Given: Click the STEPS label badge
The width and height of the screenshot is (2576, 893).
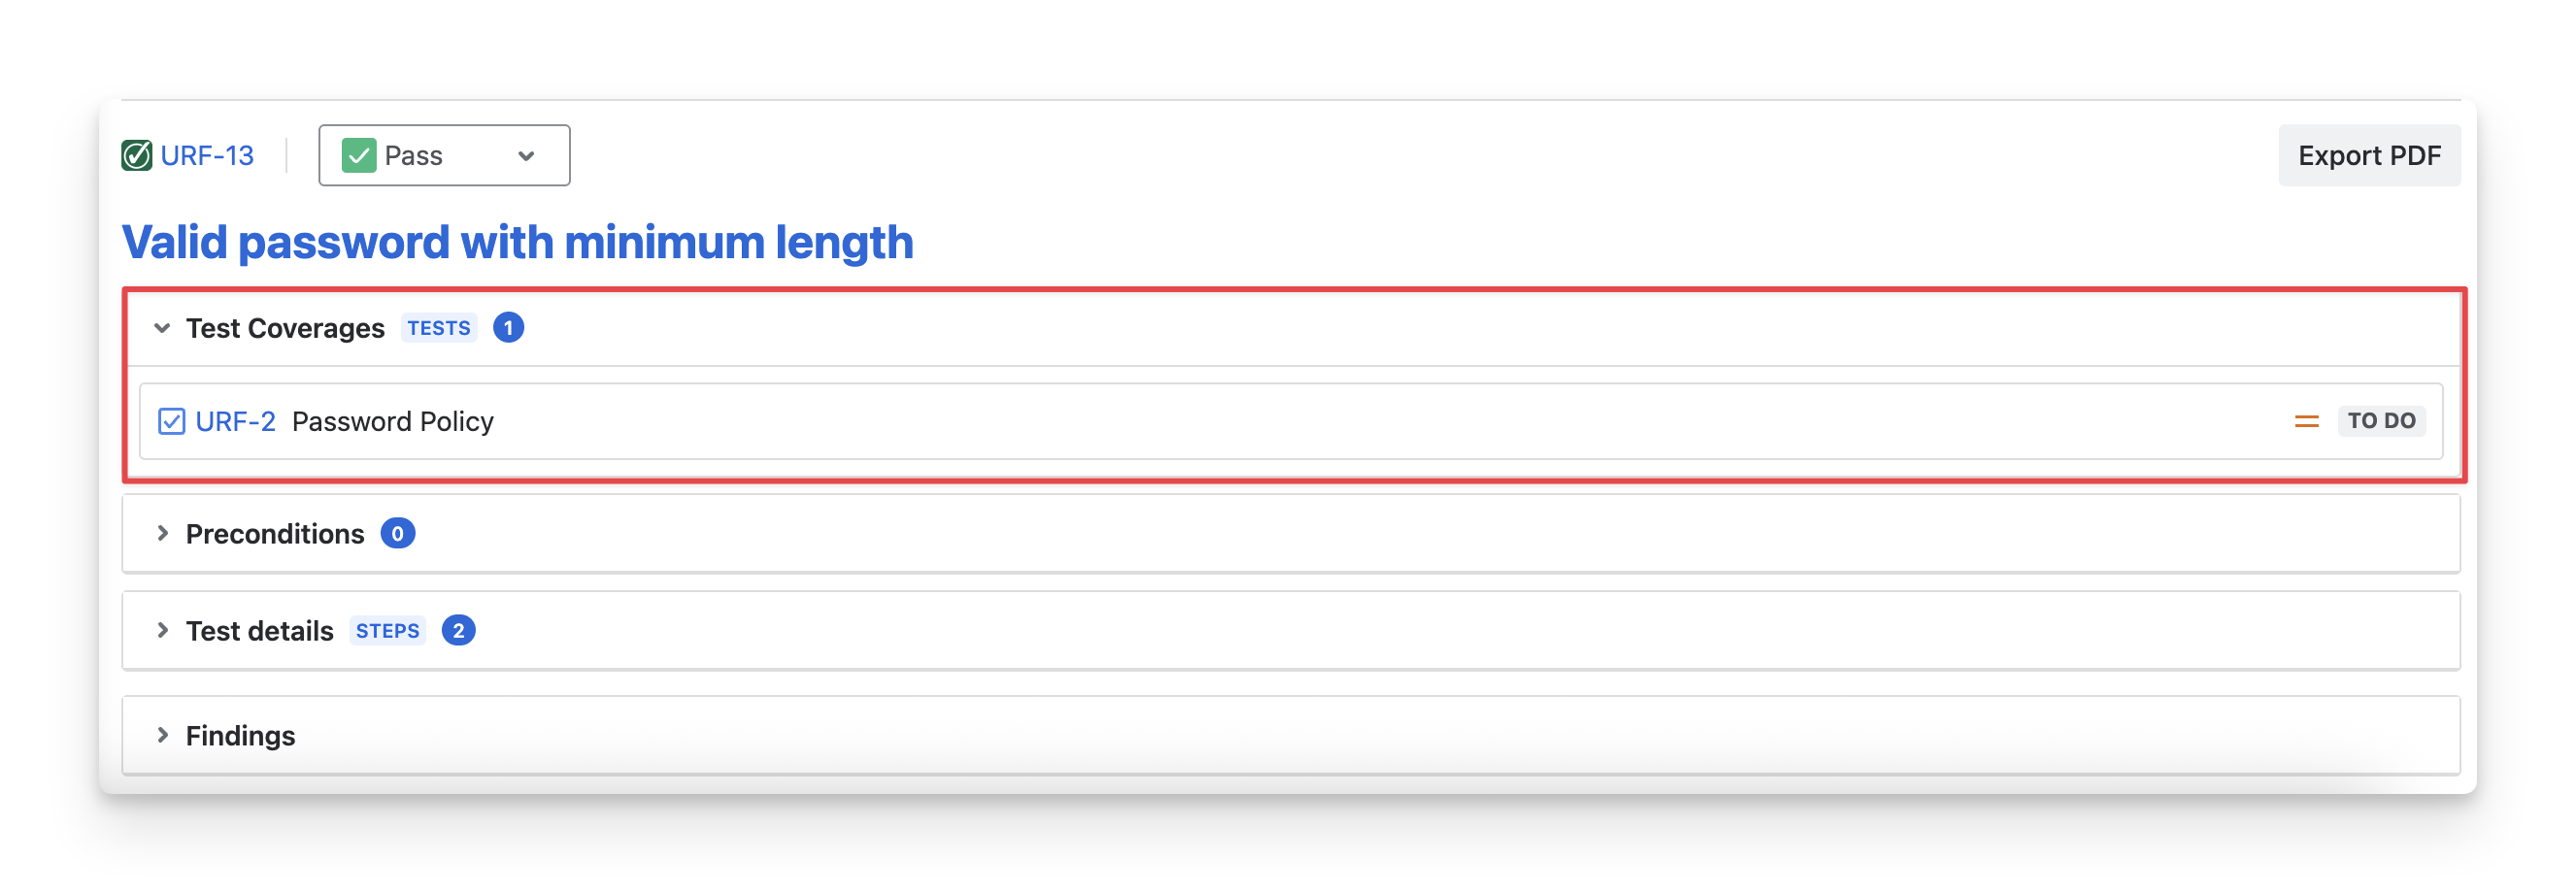Looking at the screenshot, I should (388, 631).
